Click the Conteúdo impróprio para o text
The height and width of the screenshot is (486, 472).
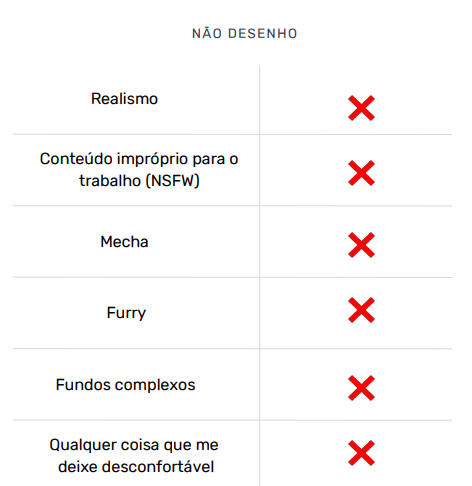pyautogui.click(x=139, y=159)
